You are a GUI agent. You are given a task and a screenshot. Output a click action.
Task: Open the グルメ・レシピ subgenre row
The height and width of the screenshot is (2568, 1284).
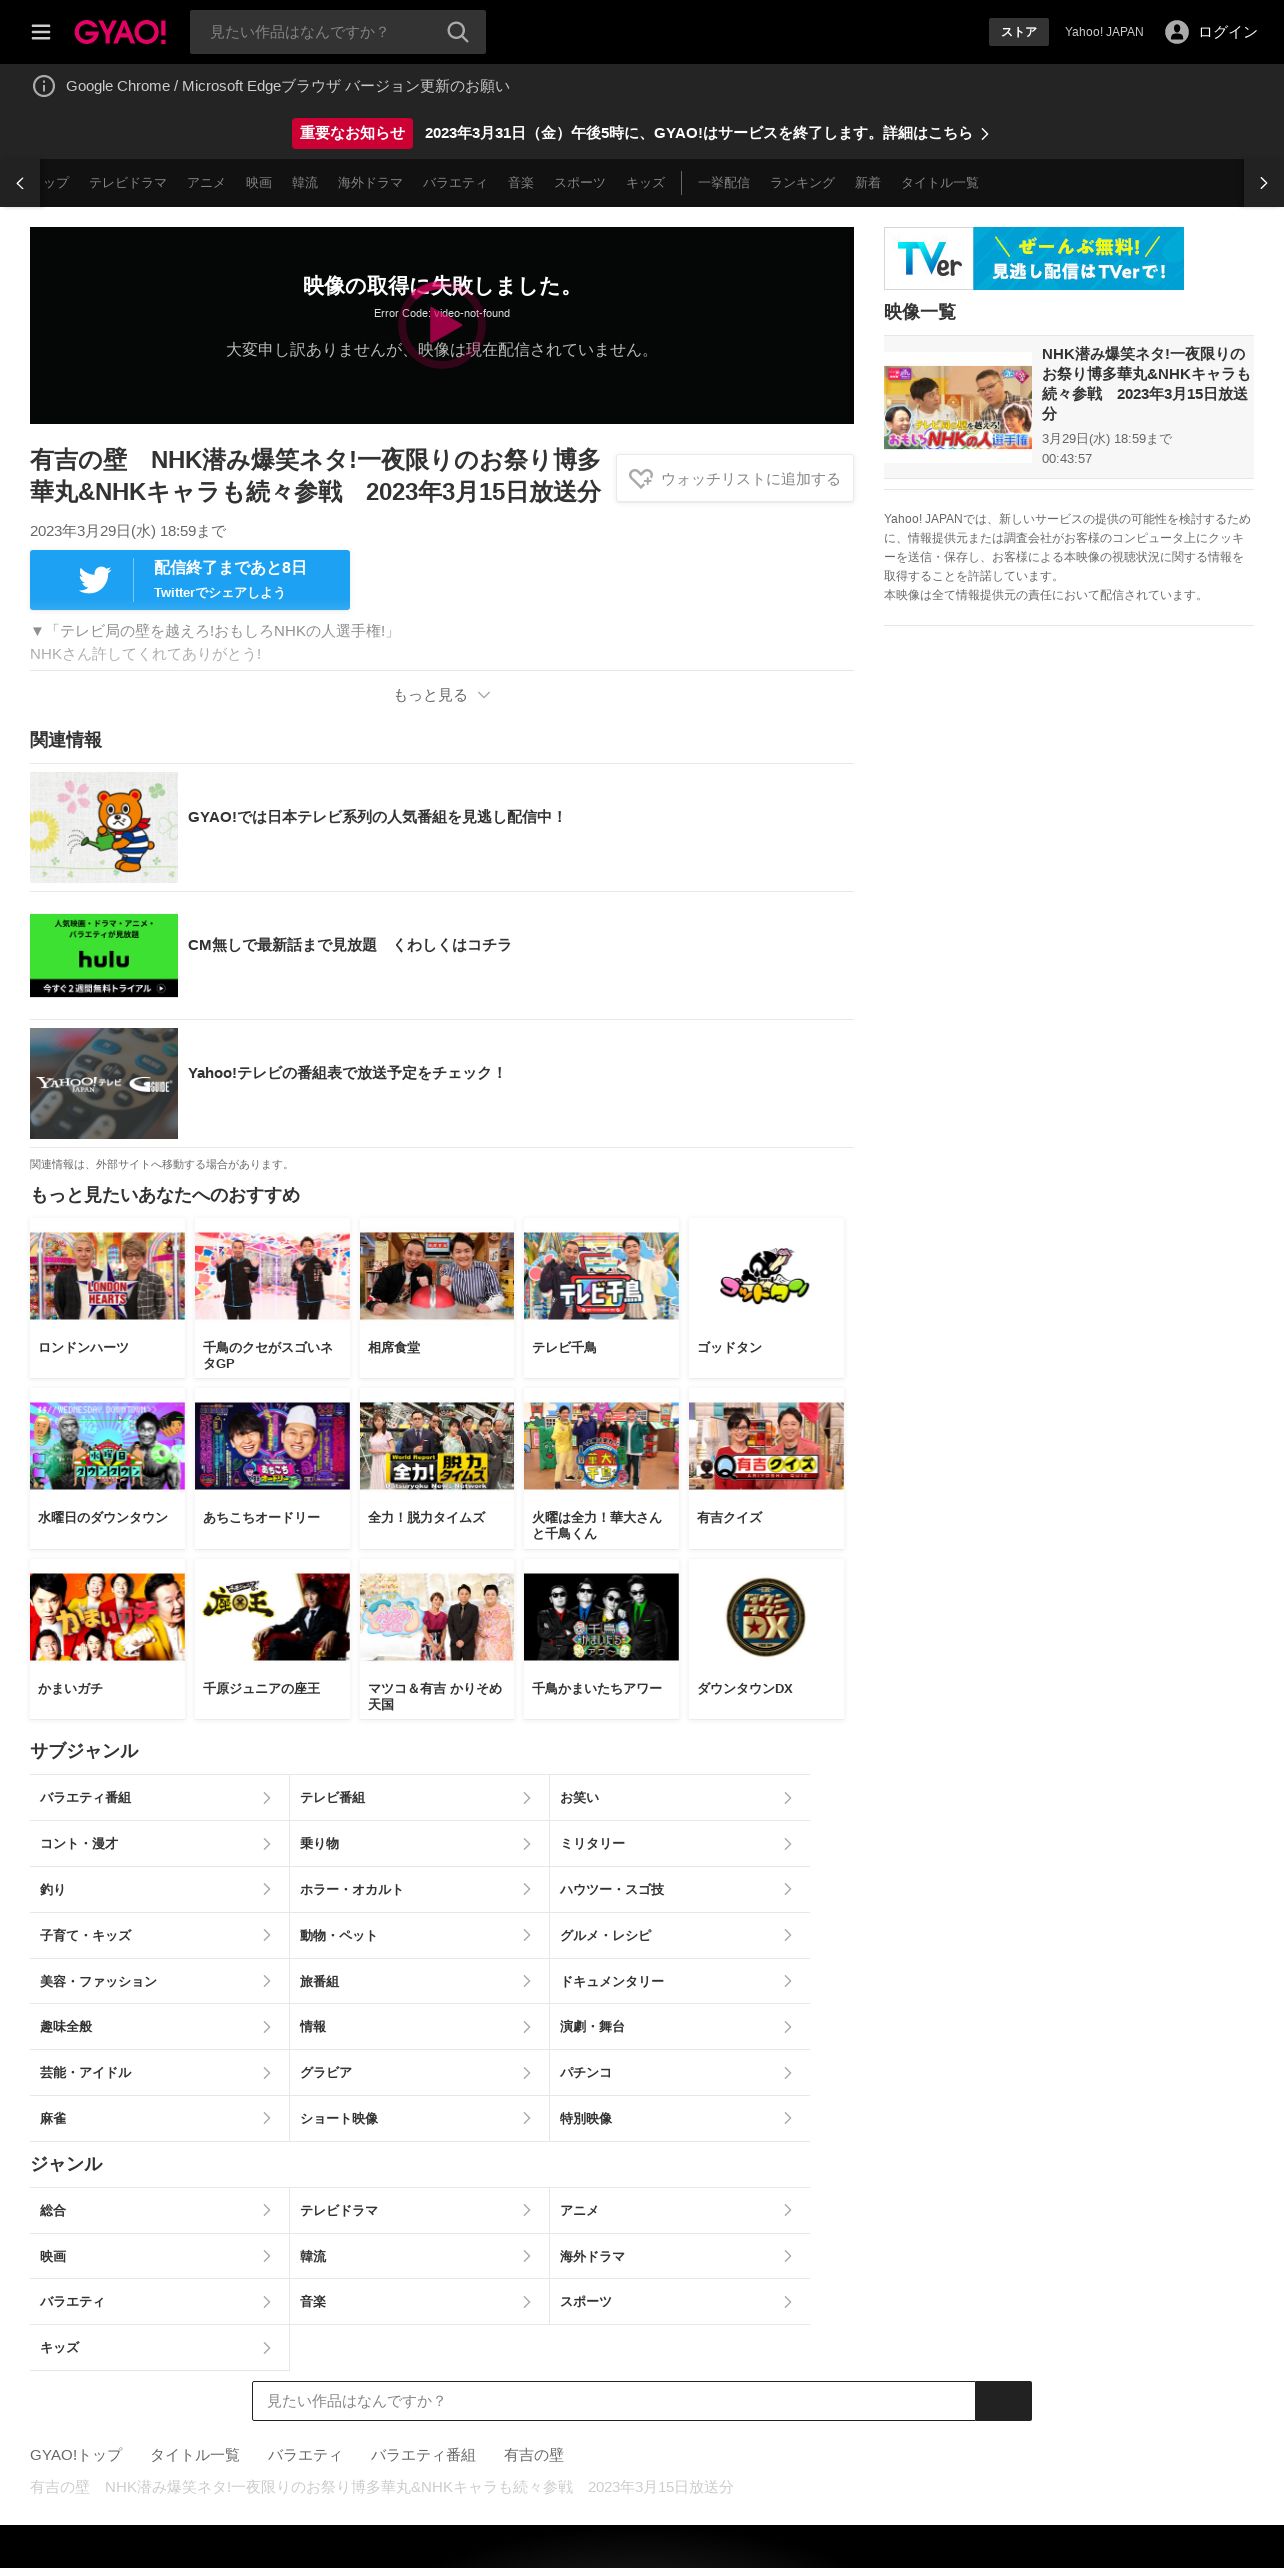coord(680,1936)
